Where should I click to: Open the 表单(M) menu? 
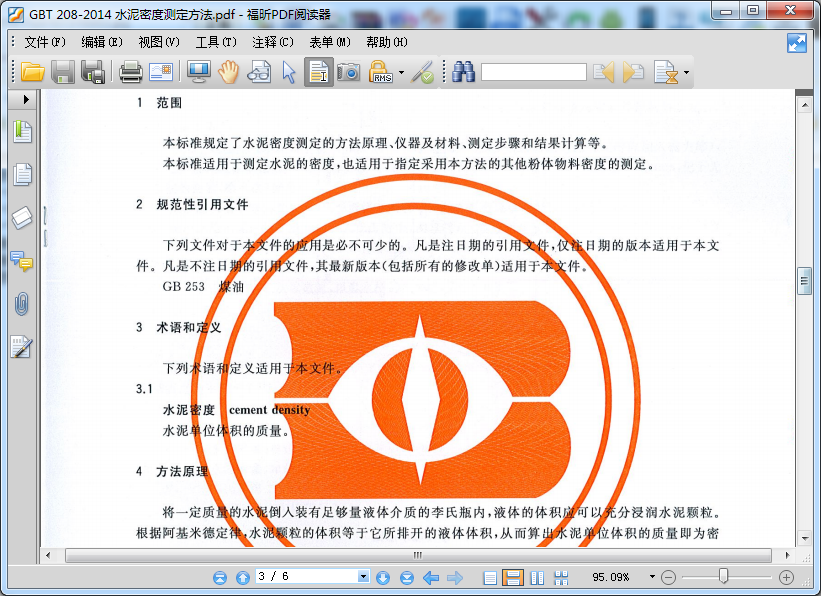(x=330, y=42)
